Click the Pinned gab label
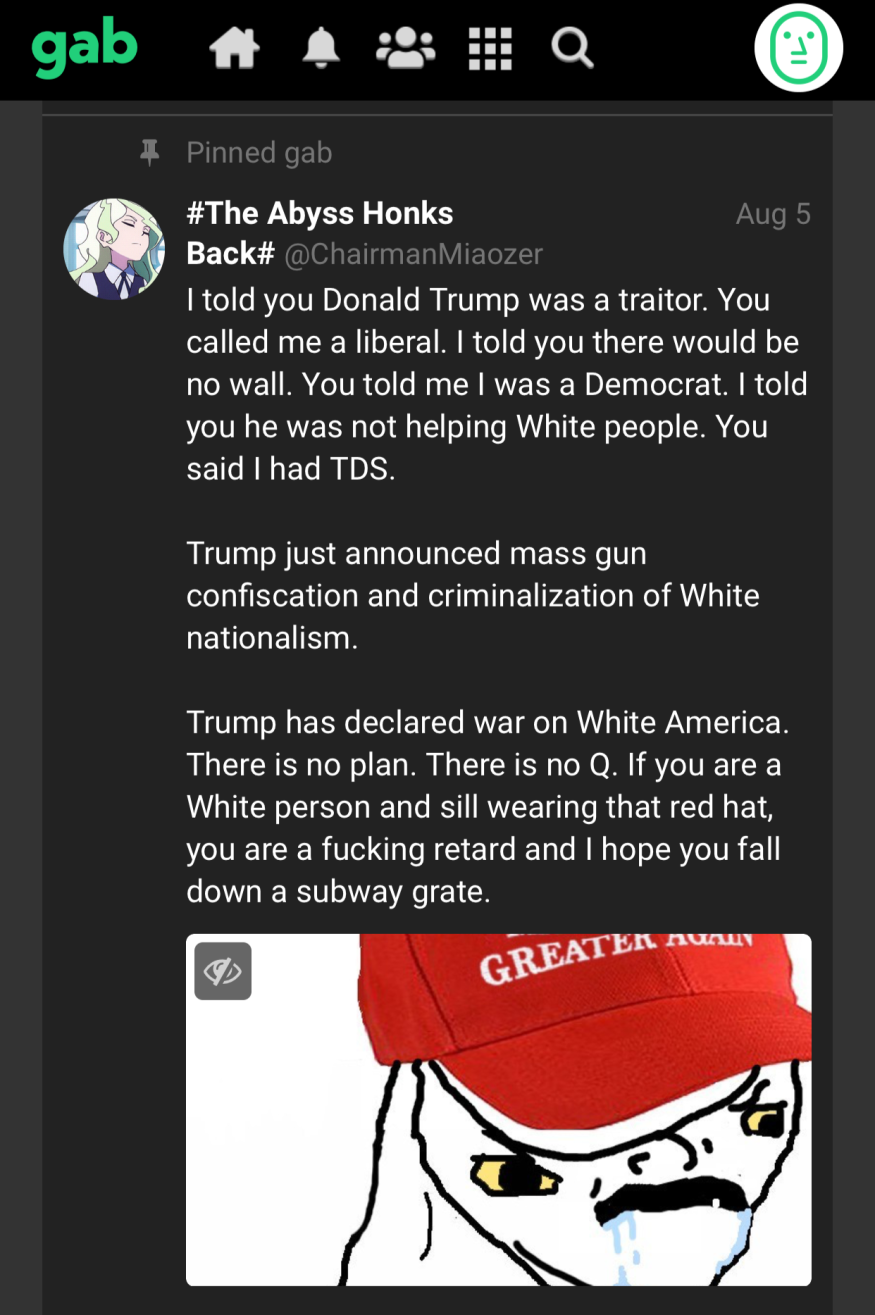This screenshot has height=1315, width=875. (259, 153)
